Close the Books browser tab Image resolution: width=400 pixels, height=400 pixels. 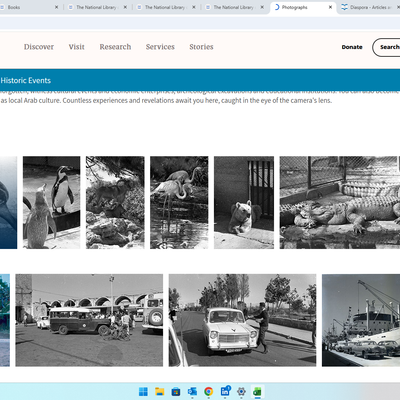click(56, 7)
